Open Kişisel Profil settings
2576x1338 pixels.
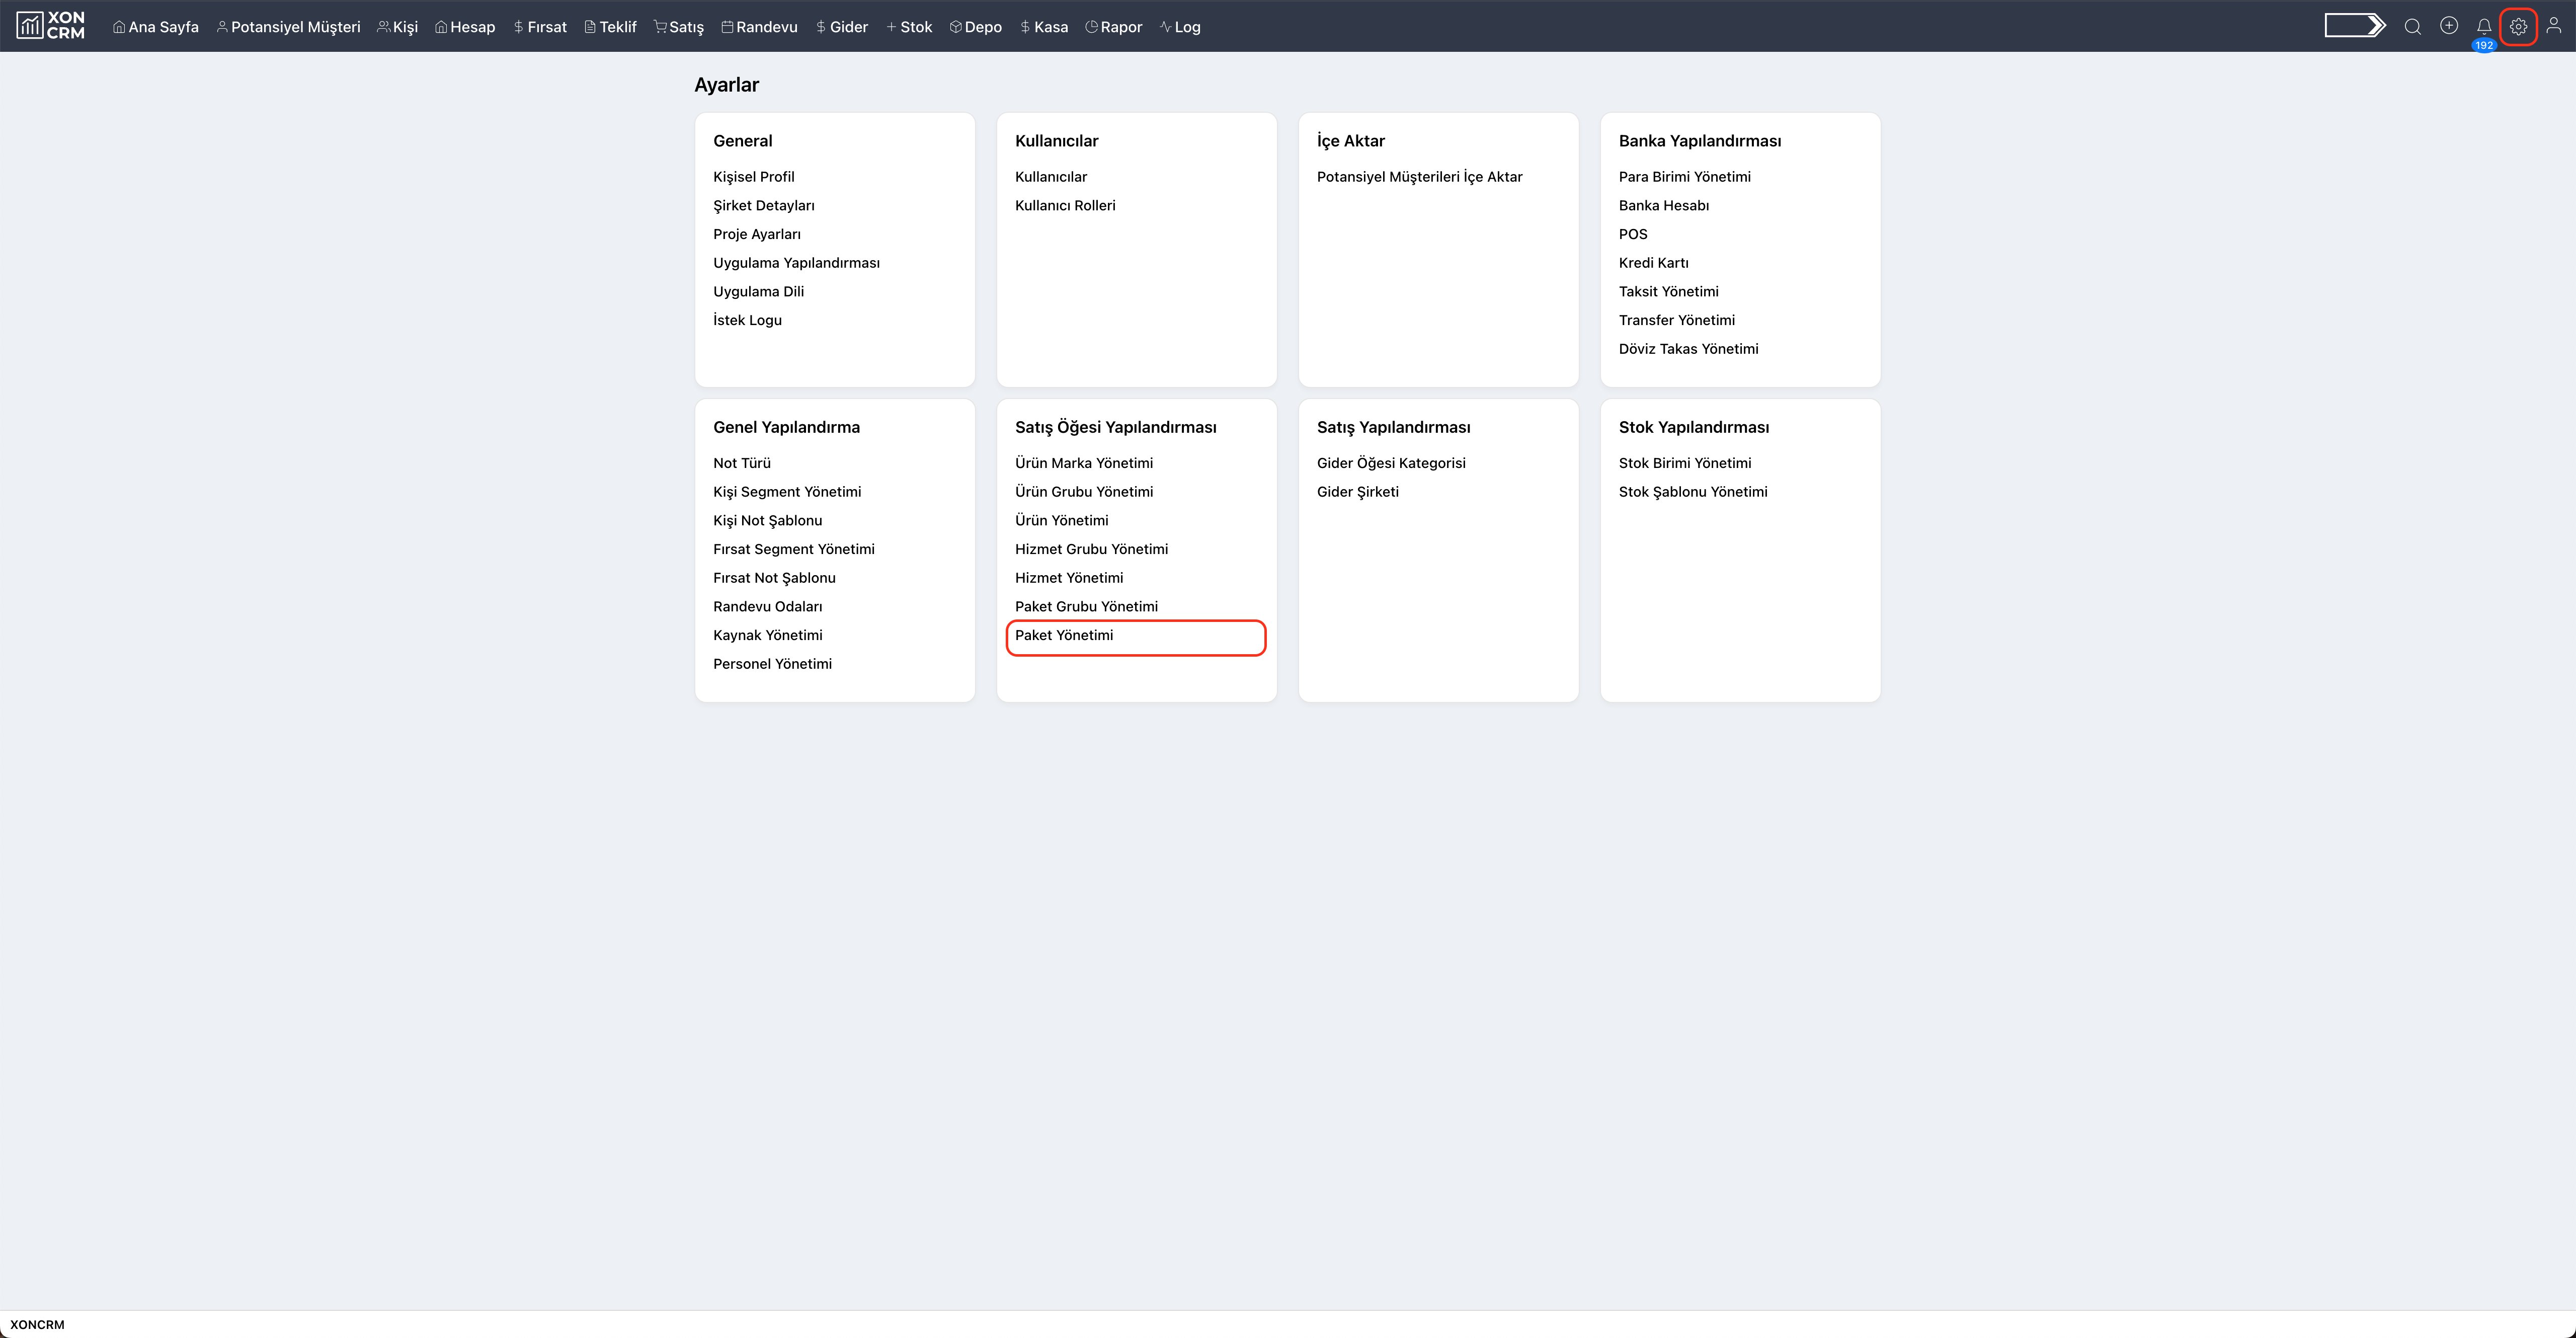tap(754, 177)
